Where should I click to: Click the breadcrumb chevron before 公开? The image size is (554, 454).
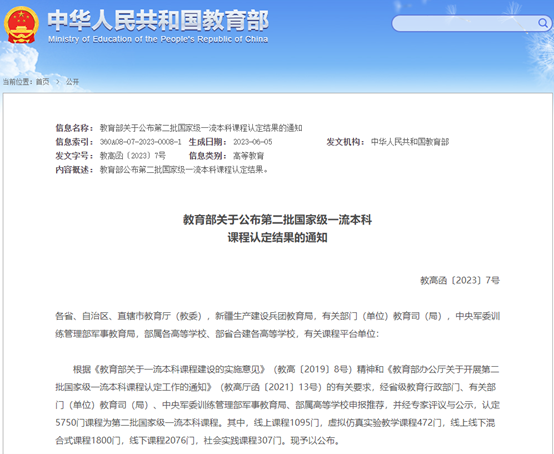point(58,82)
